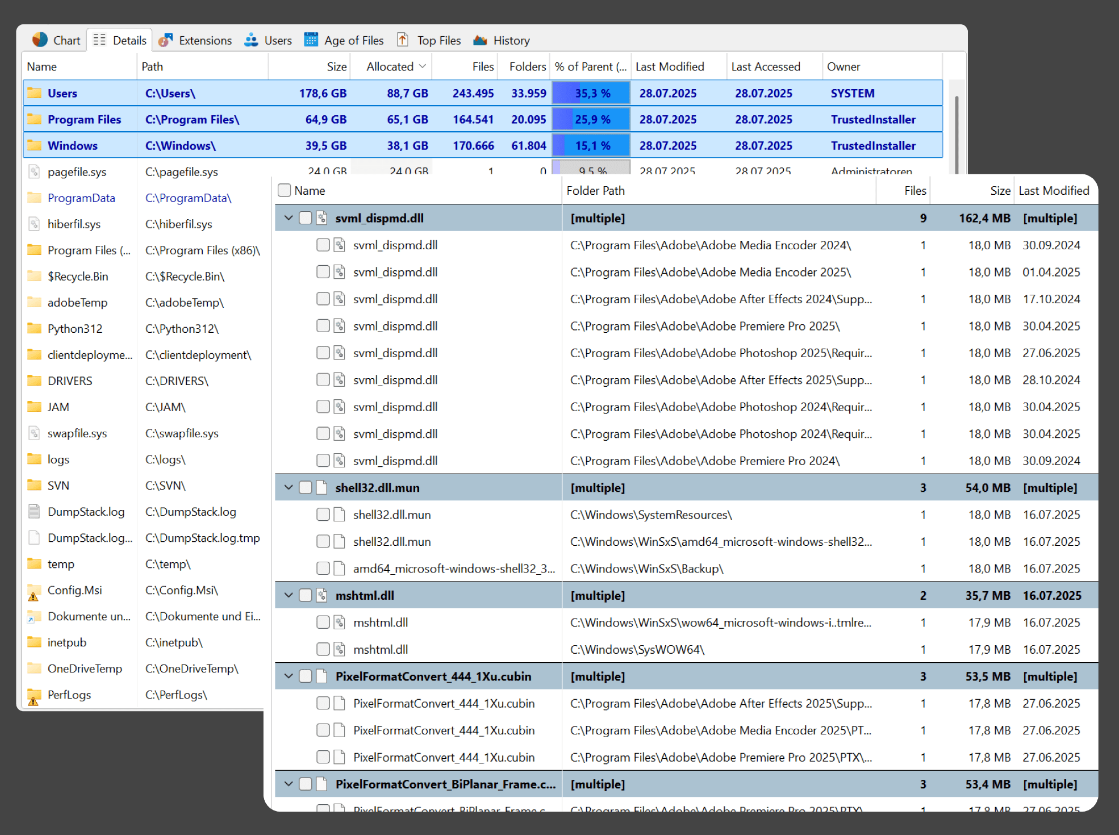This screenshot has height=835, width=1119.
Task: Sort by the Allocated column header
Action: 390,67
